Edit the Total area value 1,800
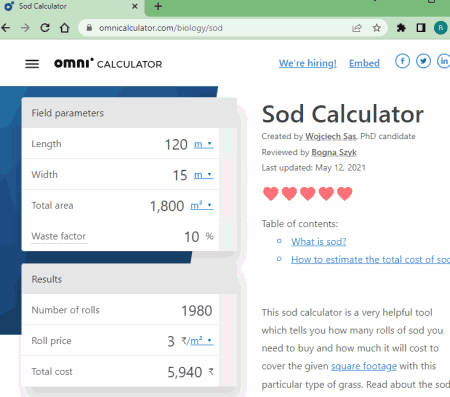Viewport: 450px width, 397px height. 167,206
